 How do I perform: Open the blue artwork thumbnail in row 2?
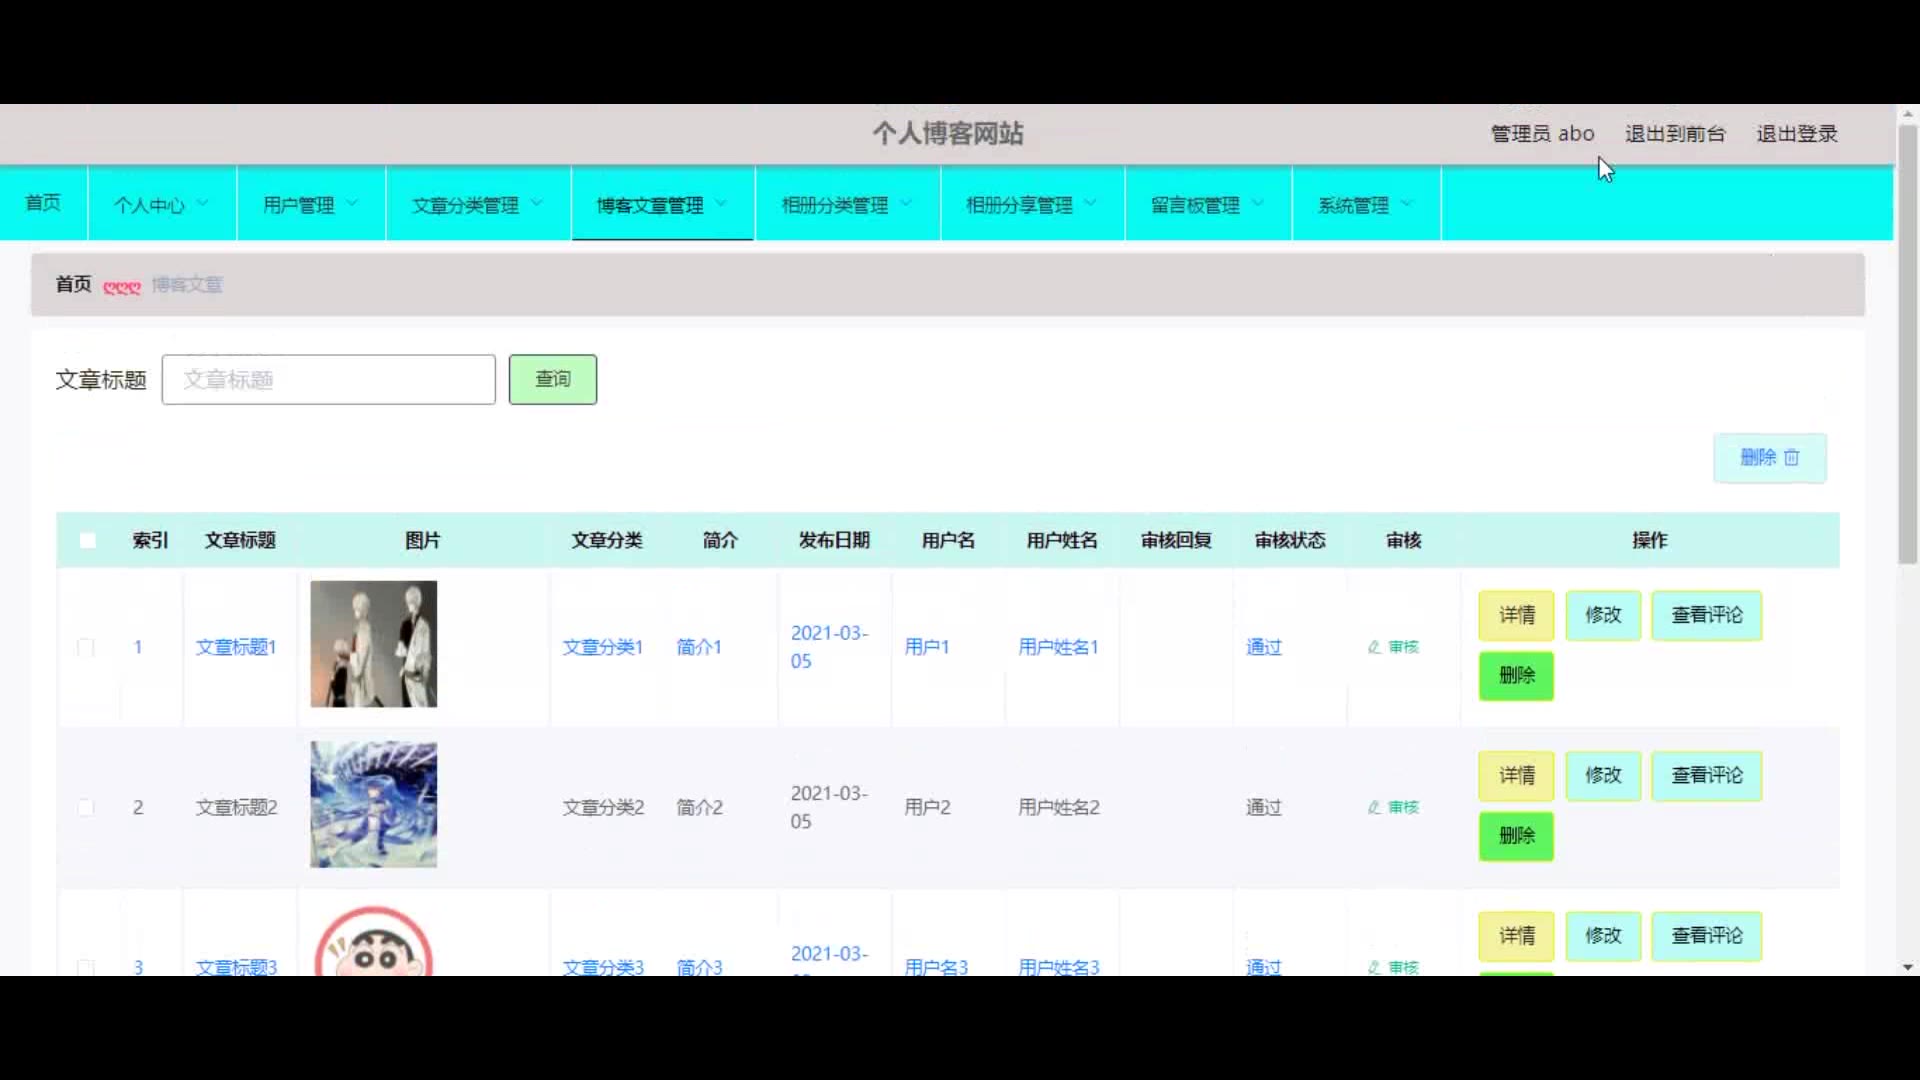(373, 804)
